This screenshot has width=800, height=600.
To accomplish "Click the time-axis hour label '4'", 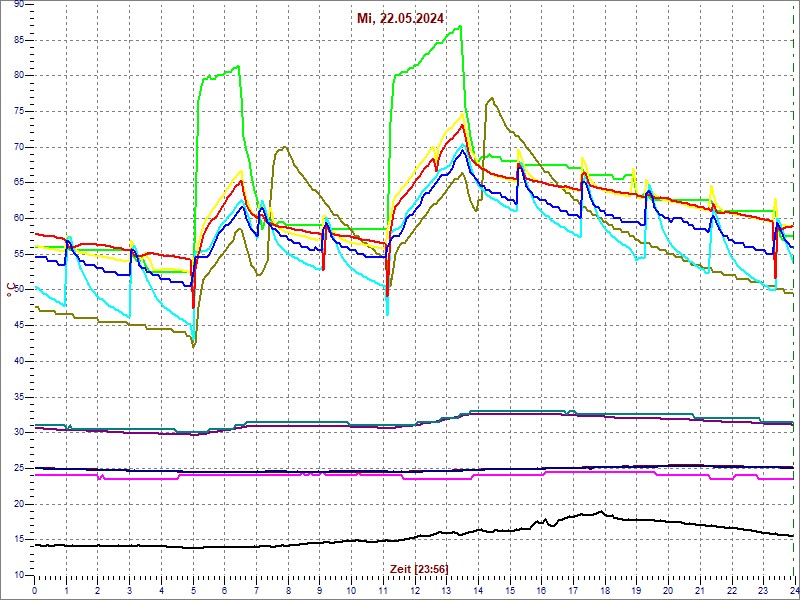I will tap(161, 590).
